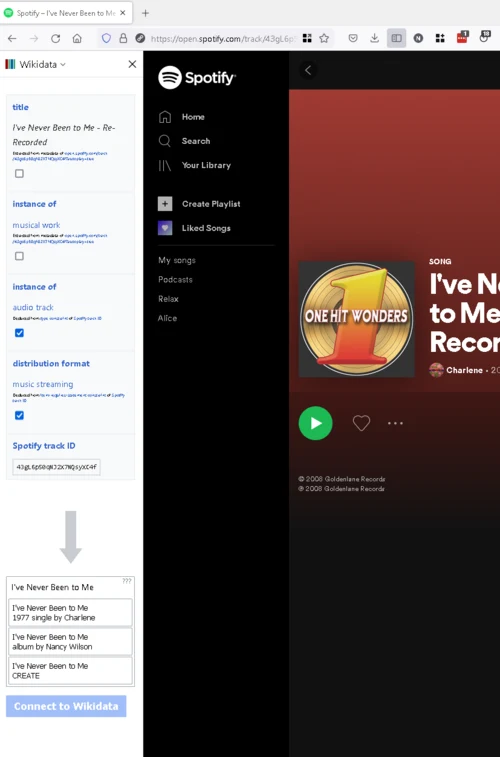Open Your Library
Image resolution: width=500 pixels, height=757 pixels.
(206, 165)
